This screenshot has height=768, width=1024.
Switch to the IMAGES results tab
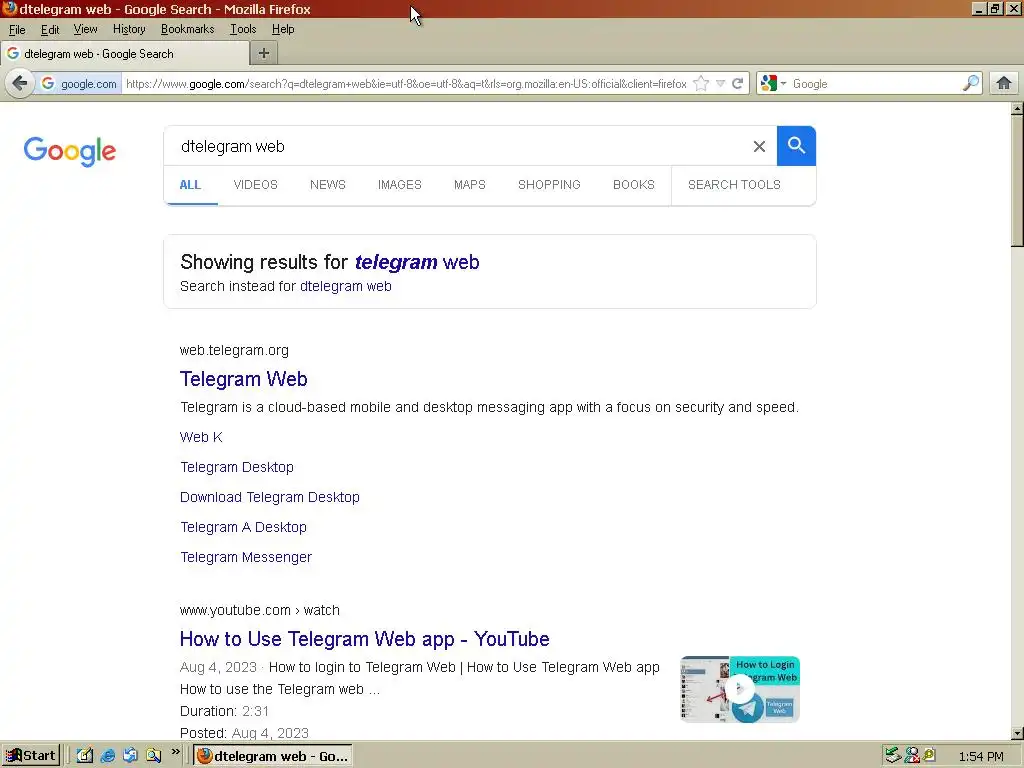coord(400,185)
